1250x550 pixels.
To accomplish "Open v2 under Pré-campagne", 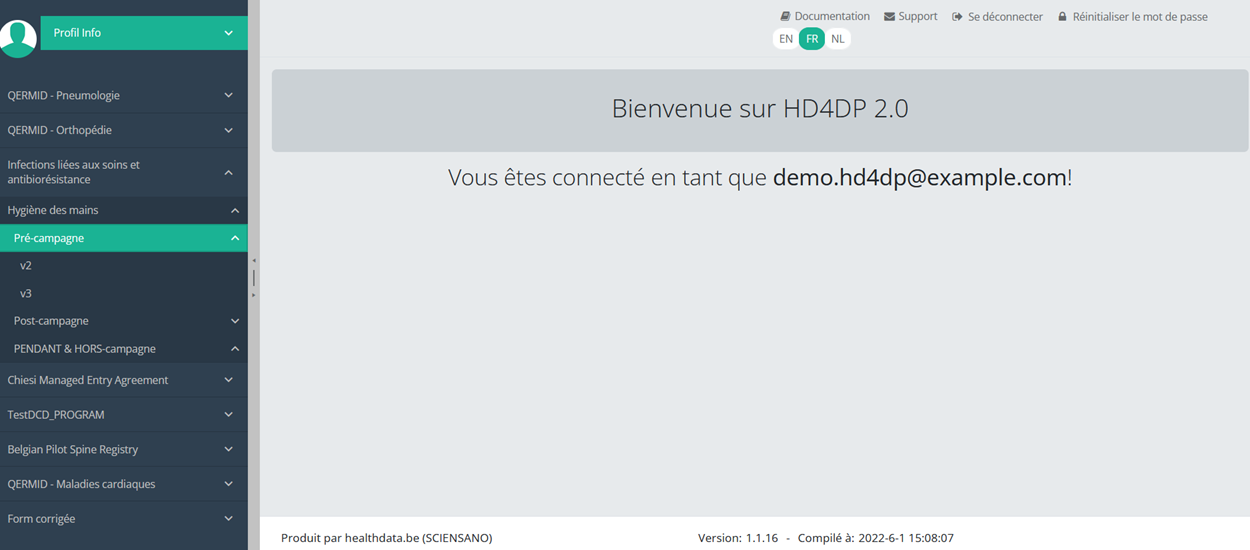I will pos(26,266).
